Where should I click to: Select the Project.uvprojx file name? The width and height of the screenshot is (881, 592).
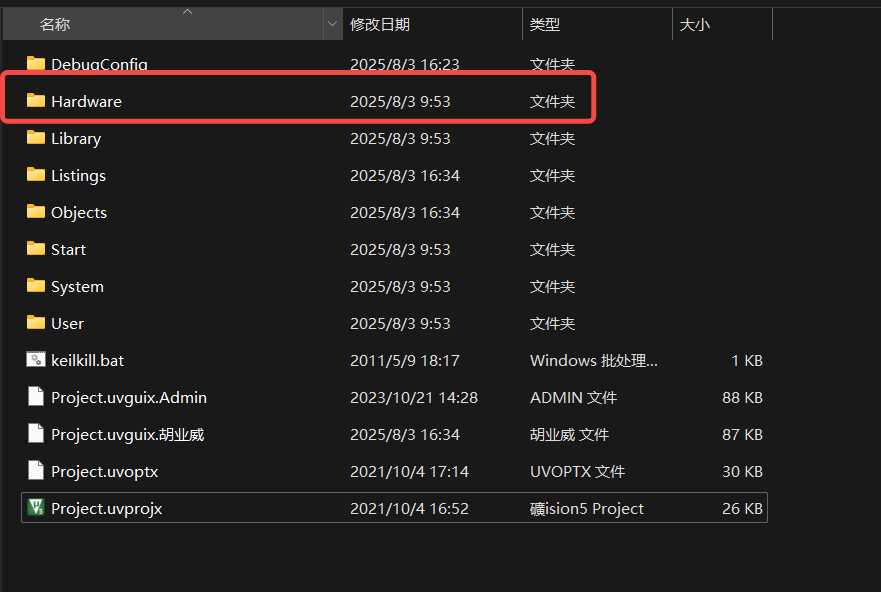(107, 509)
